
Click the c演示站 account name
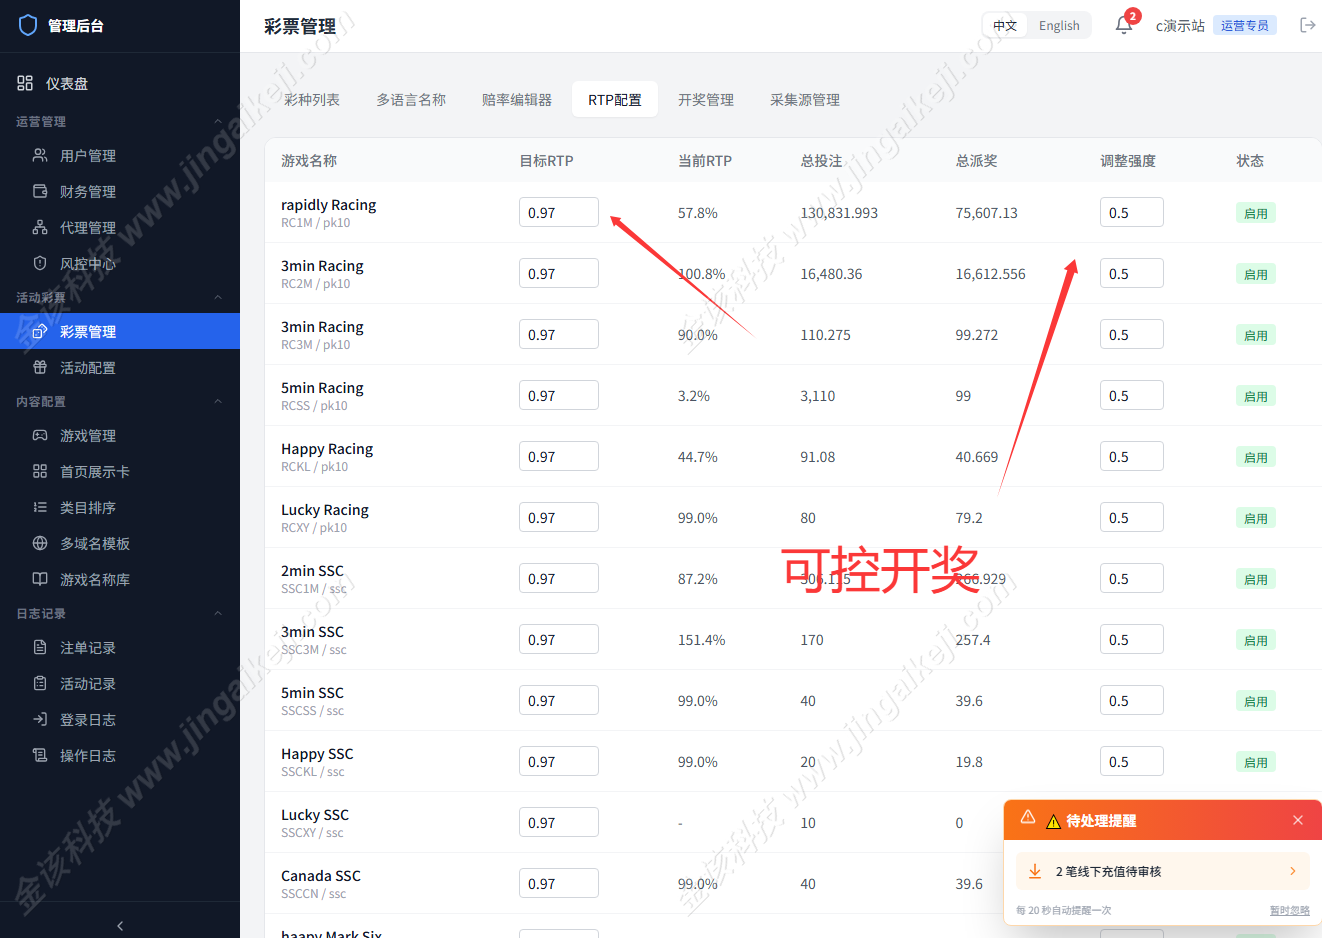click(1180, 26)
